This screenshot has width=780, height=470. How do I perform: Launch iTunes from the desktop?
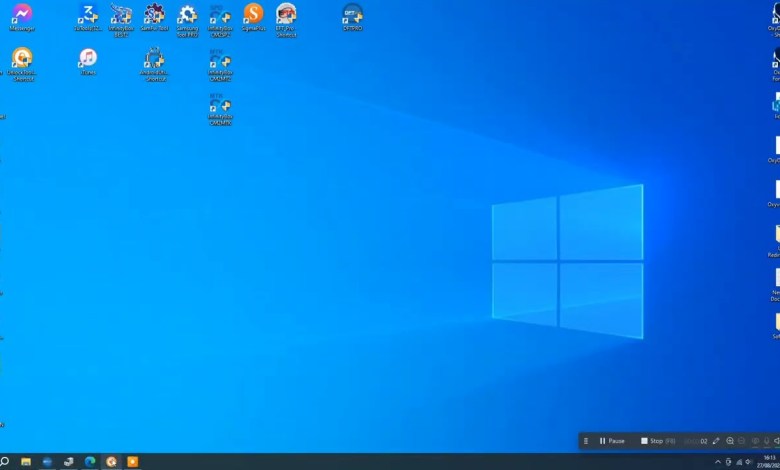click(88, 60)
